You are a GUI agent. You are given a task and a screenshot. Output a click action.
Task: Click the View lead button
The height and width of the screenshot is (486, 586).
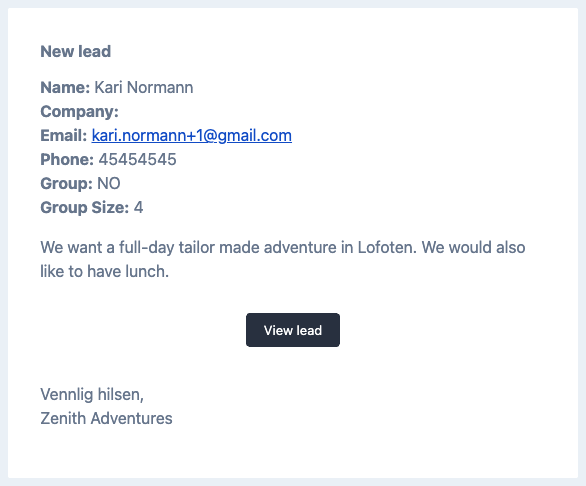tap(293, 330)
